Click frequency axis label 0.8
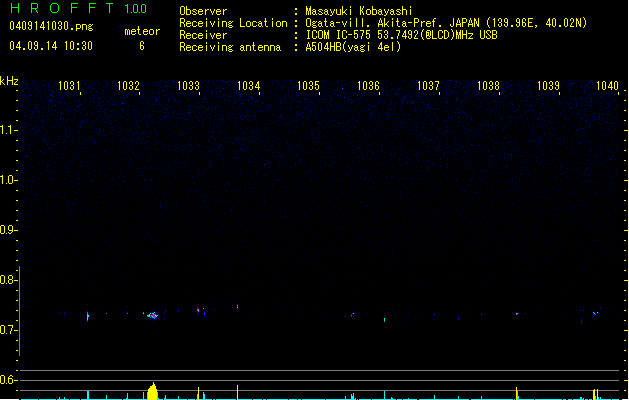629x400 pixels. click(x=8, y=280)
